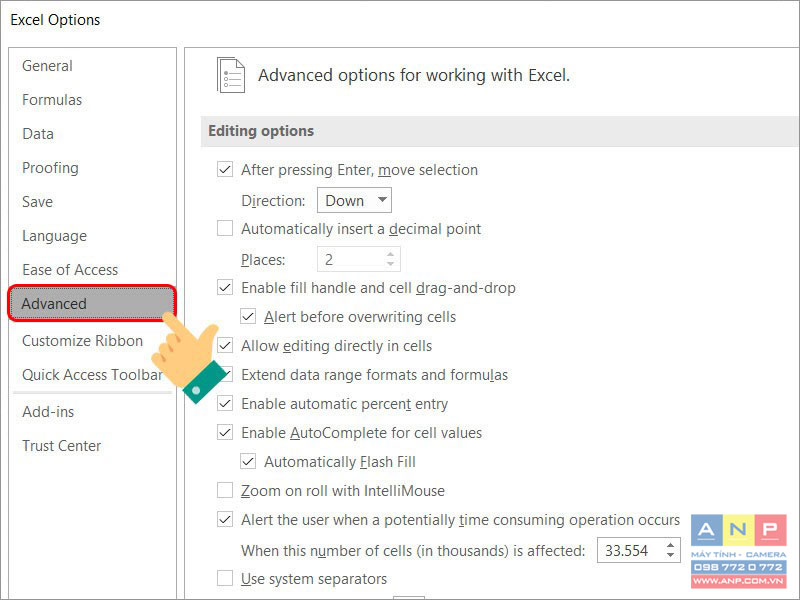Go to Quick Access Toolbar settings
This screenshot has height=600, width=800.
(x=92, y=374)
